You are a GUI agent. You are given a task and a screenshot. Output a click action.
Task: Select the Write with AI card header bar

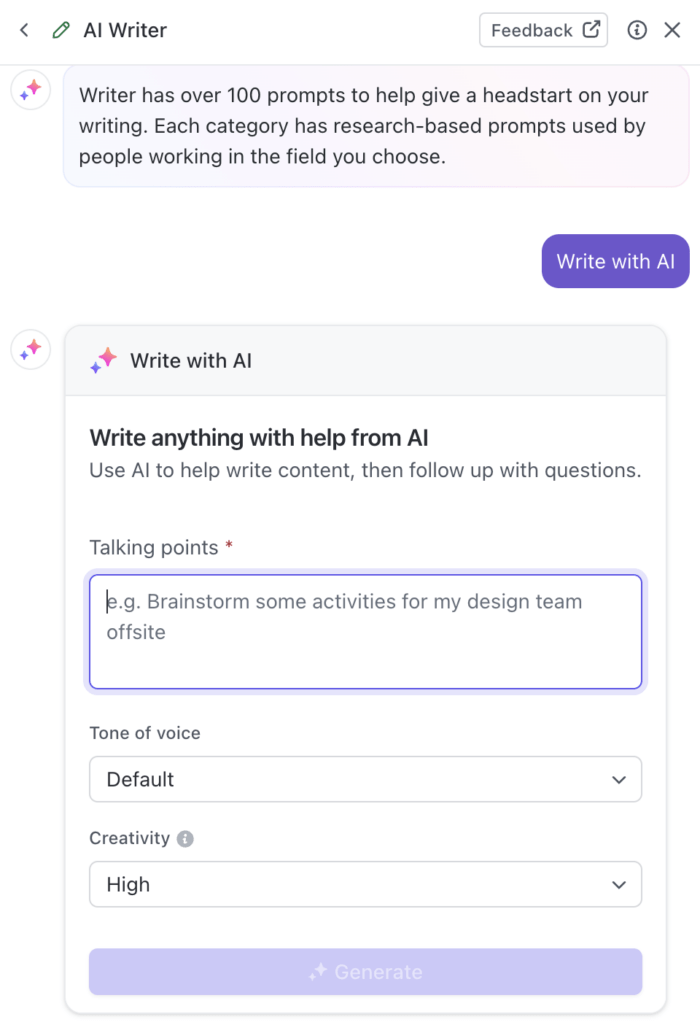(x=366, y=360)
